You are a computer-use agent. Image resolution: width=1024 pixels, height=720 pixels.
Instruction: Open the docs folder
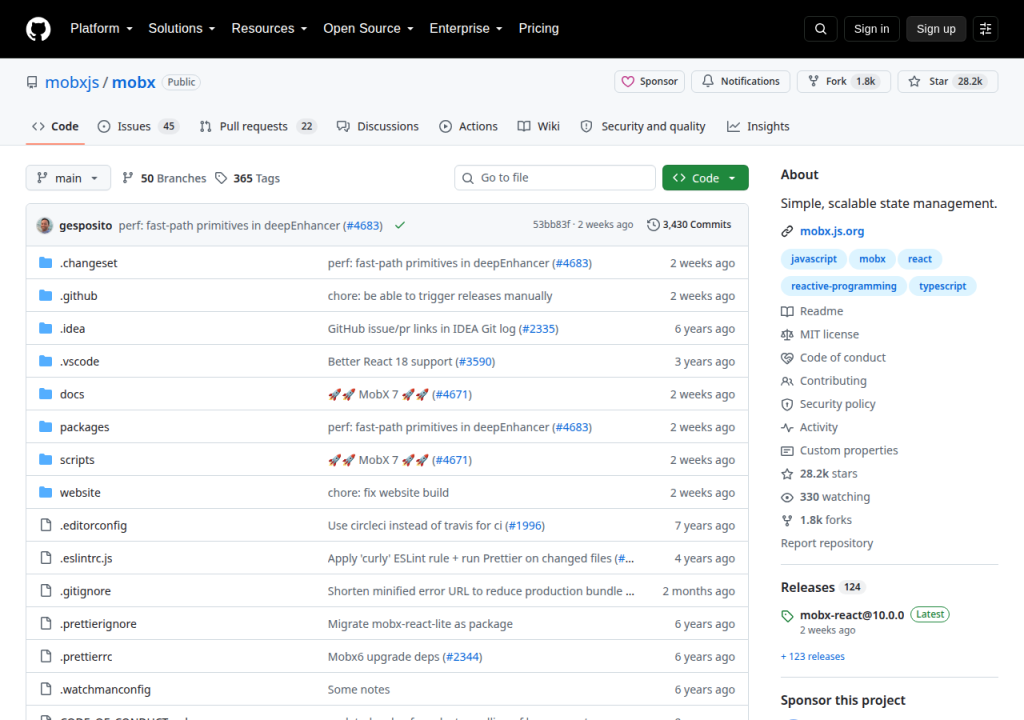[72, 394]
